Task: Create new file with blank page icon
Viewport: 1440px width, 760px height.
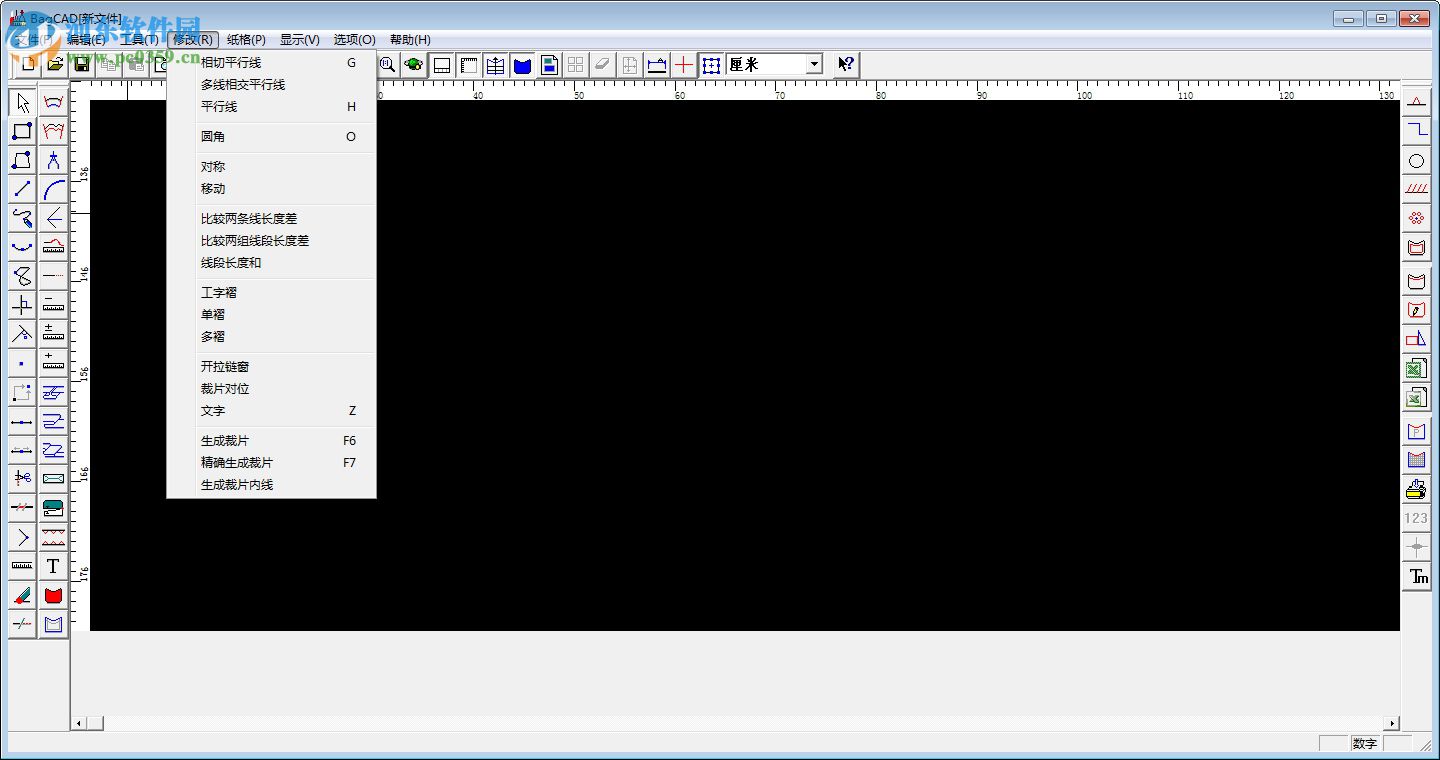Action: [29, 65]
